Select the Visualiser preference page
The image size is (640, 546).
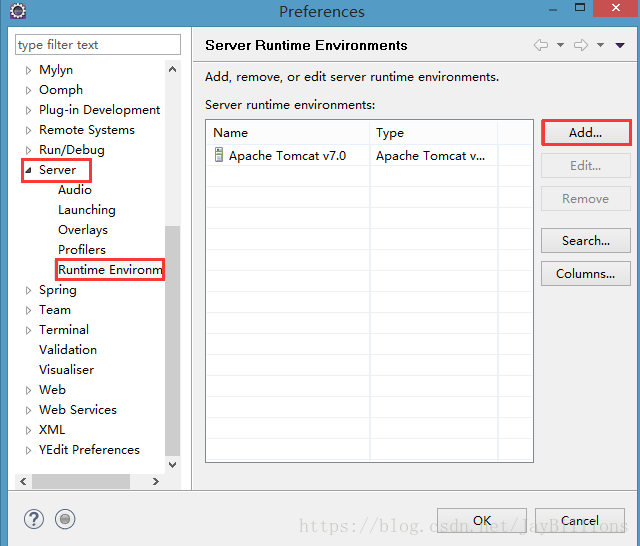pyautogui.click(x=67, y=370)
